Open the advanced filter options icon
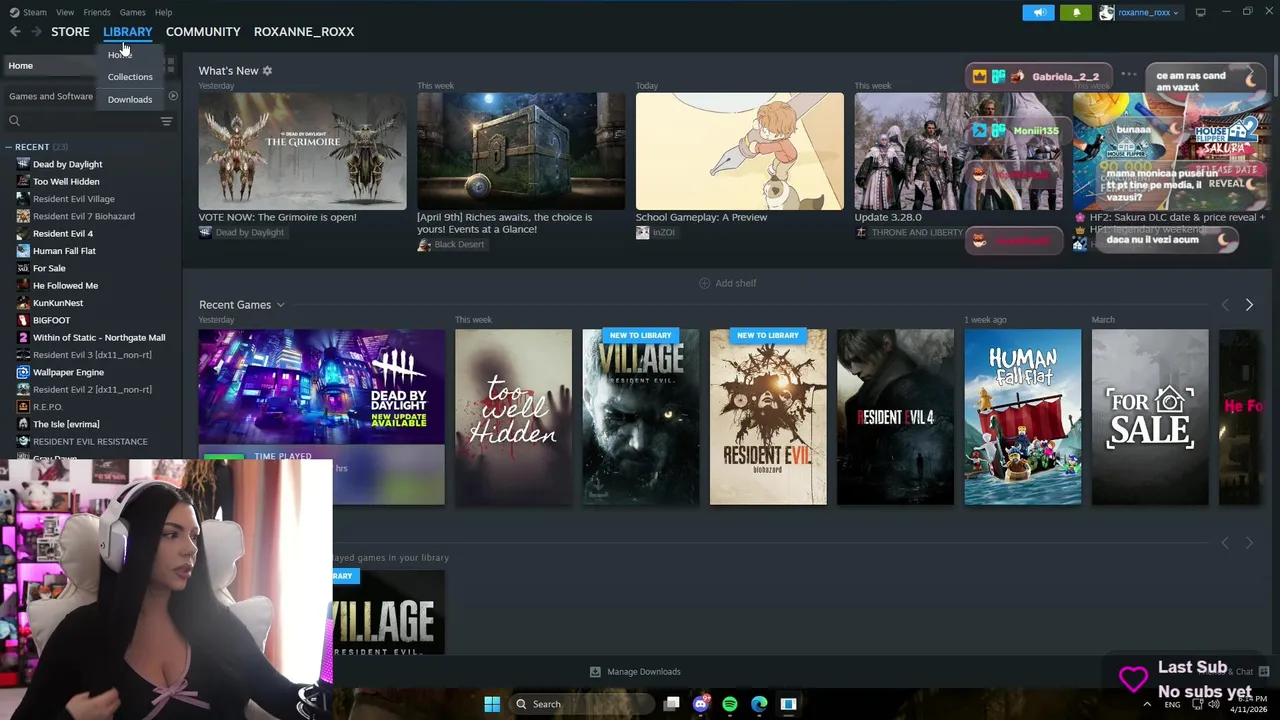 tap(166, 121)
